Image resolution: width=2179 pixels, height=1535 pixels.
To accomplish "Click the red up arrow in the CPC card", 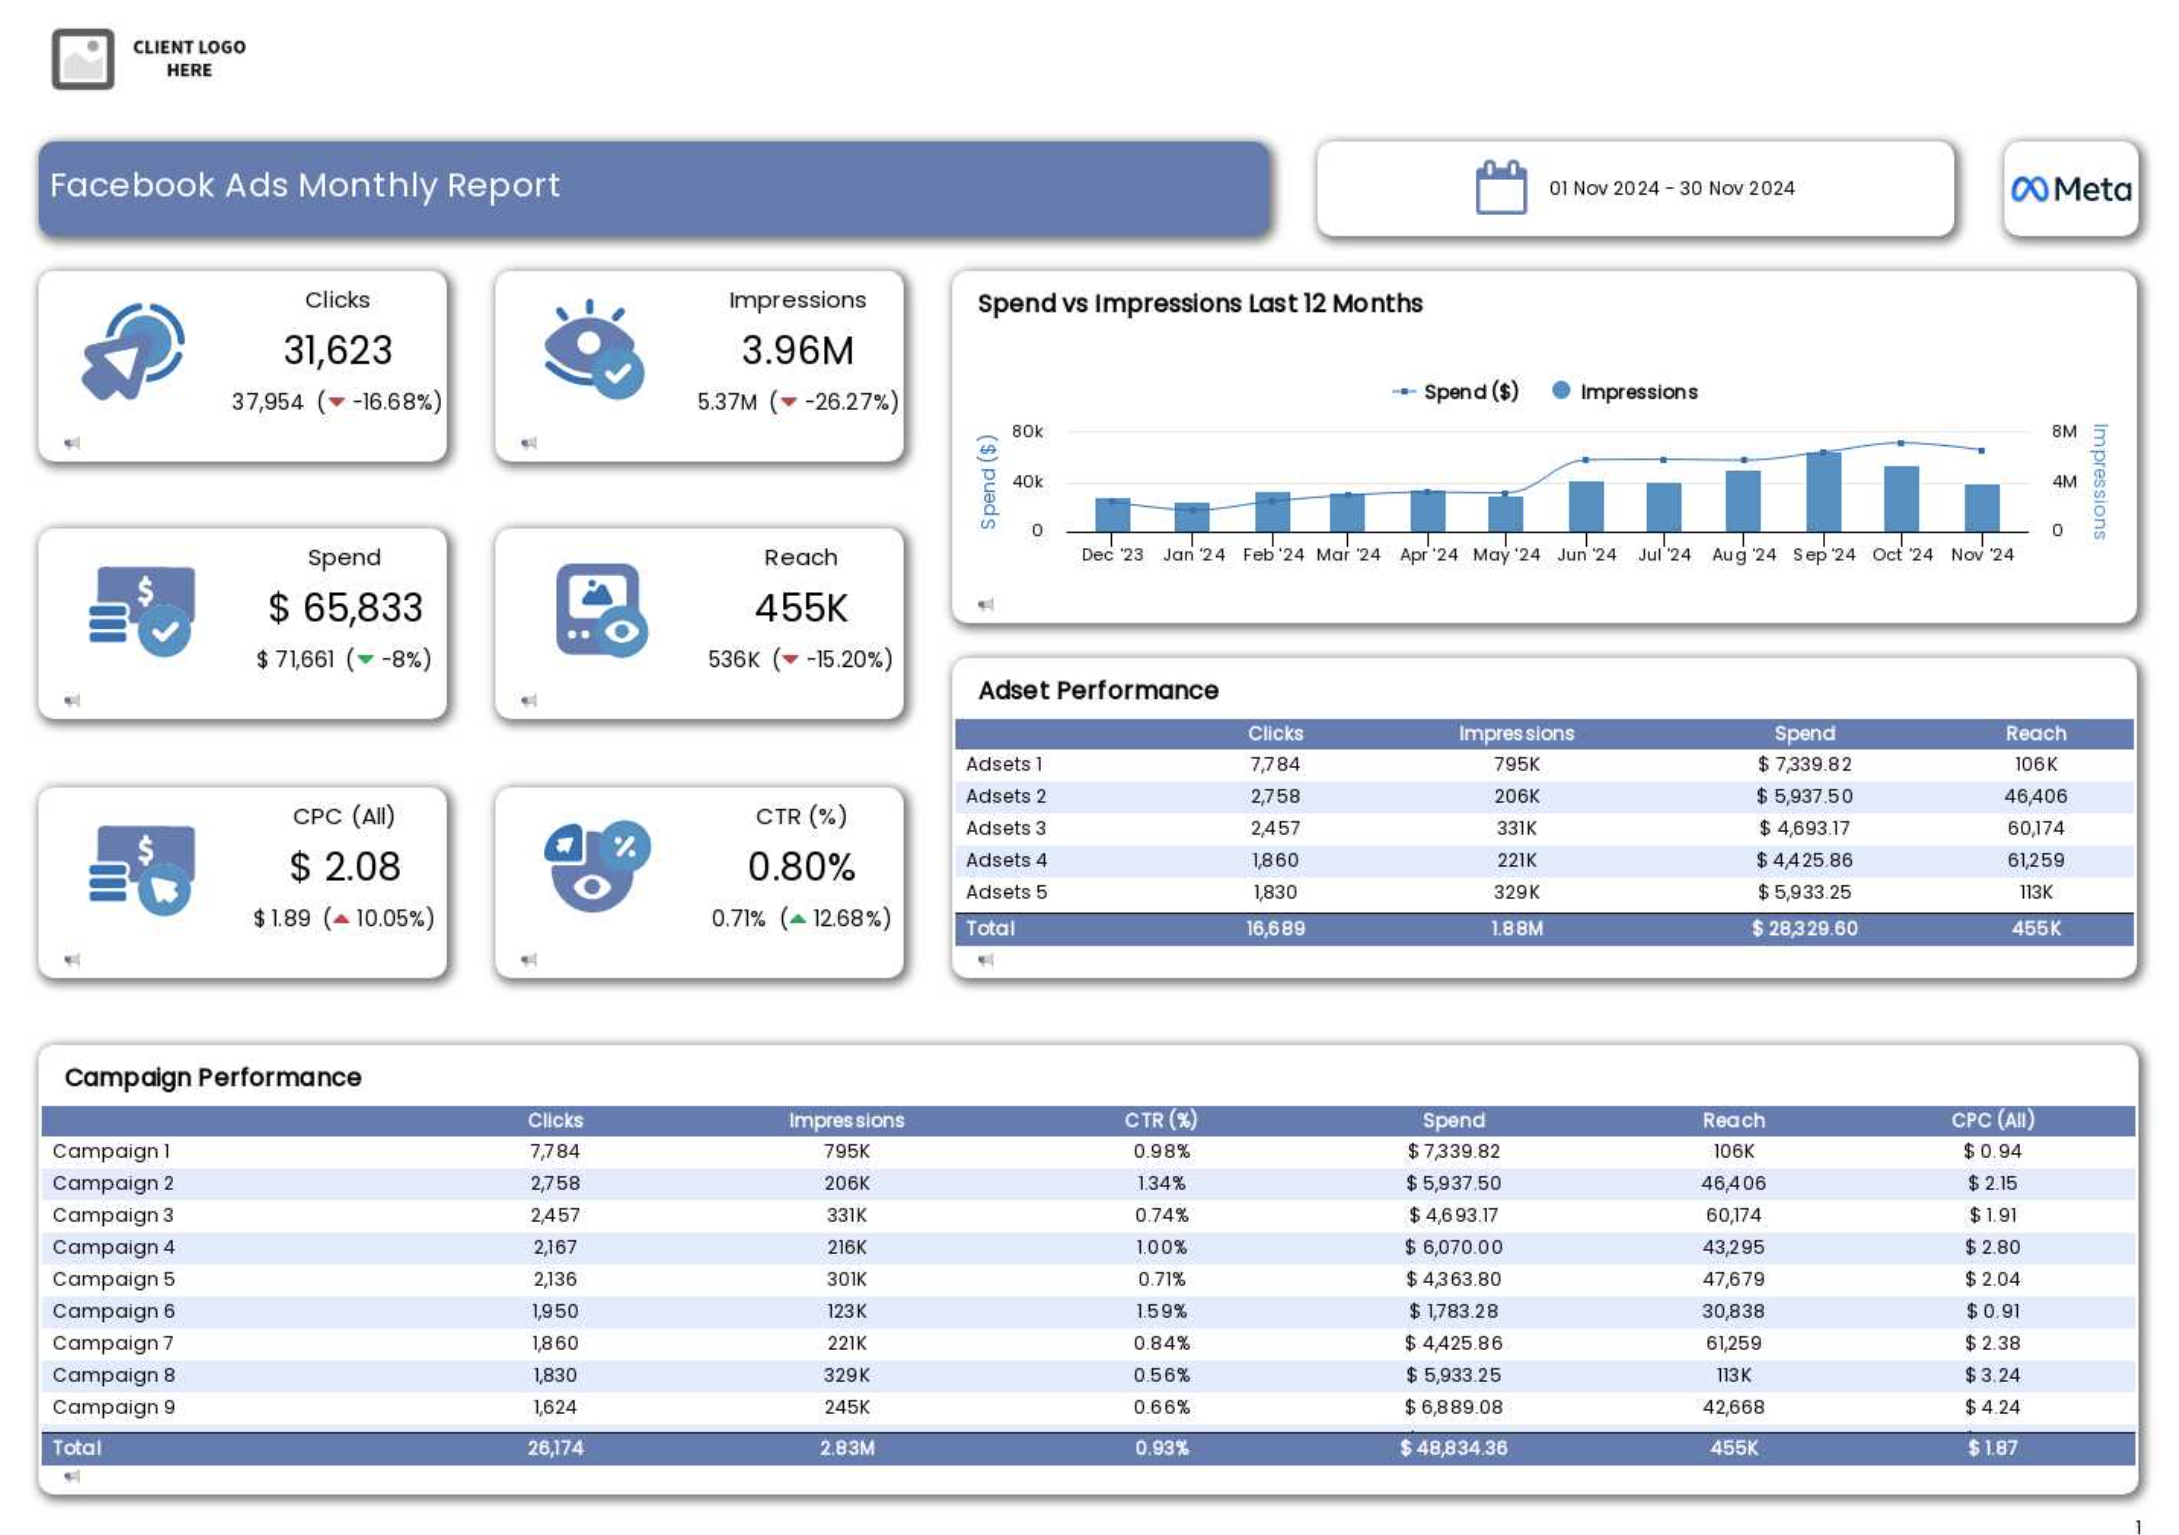I will coord(341,919).
